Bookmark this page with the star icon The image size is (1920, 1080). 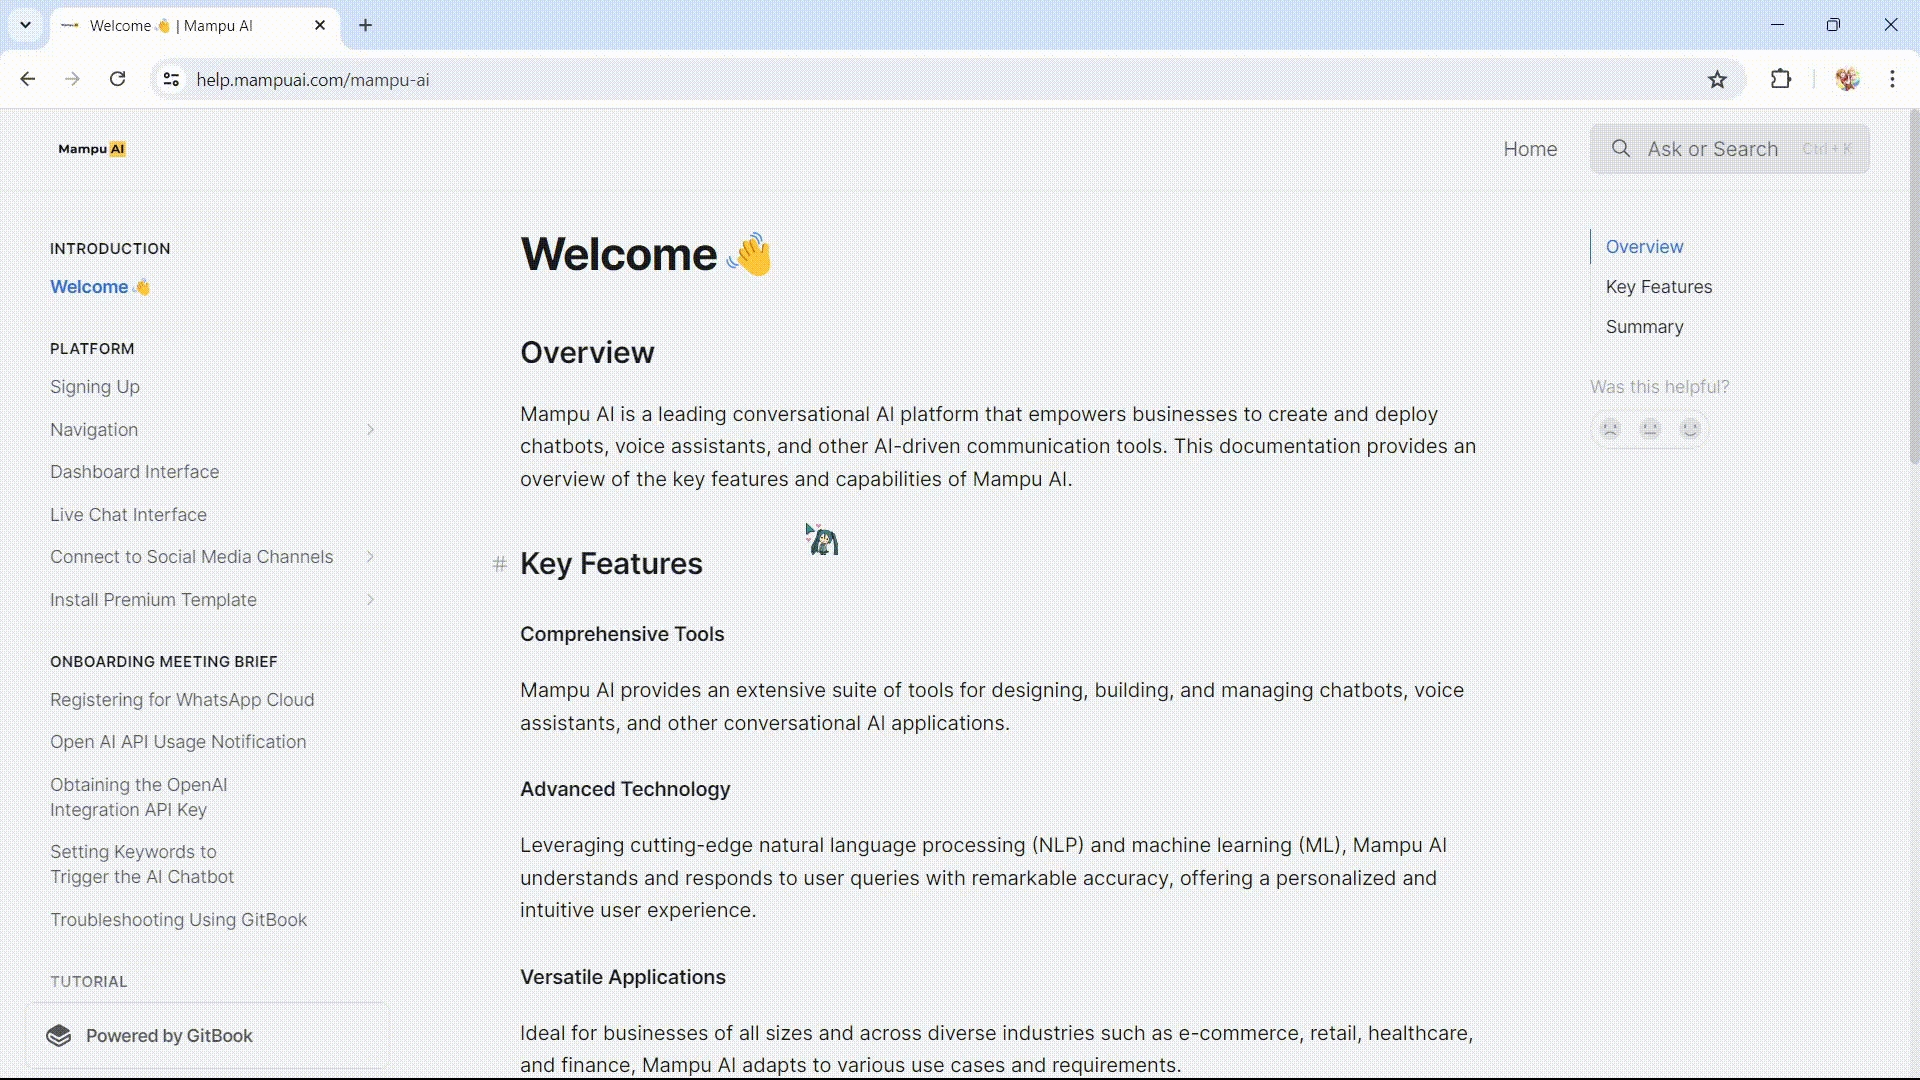click(x=1717, y=80)
